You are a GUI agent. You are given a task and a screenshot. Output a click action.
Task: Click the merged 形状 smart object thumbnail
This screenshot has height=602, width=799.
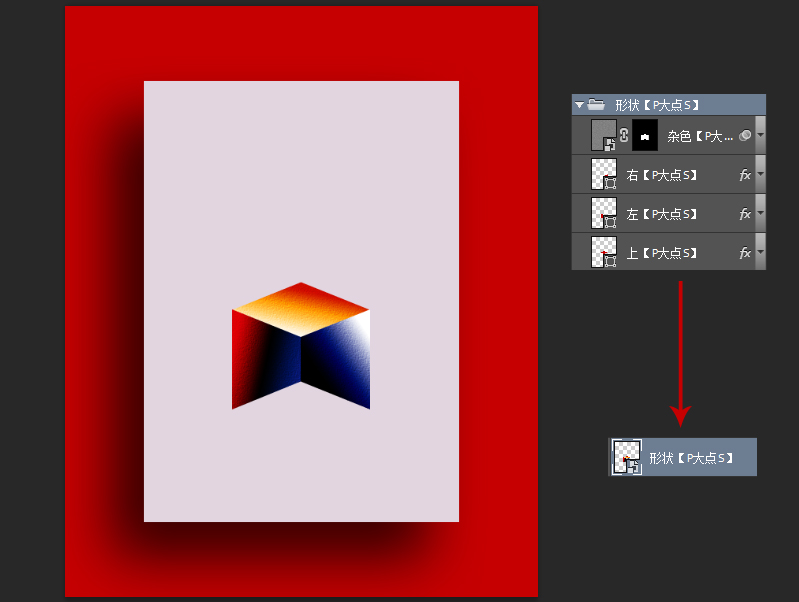pos(627,457)
